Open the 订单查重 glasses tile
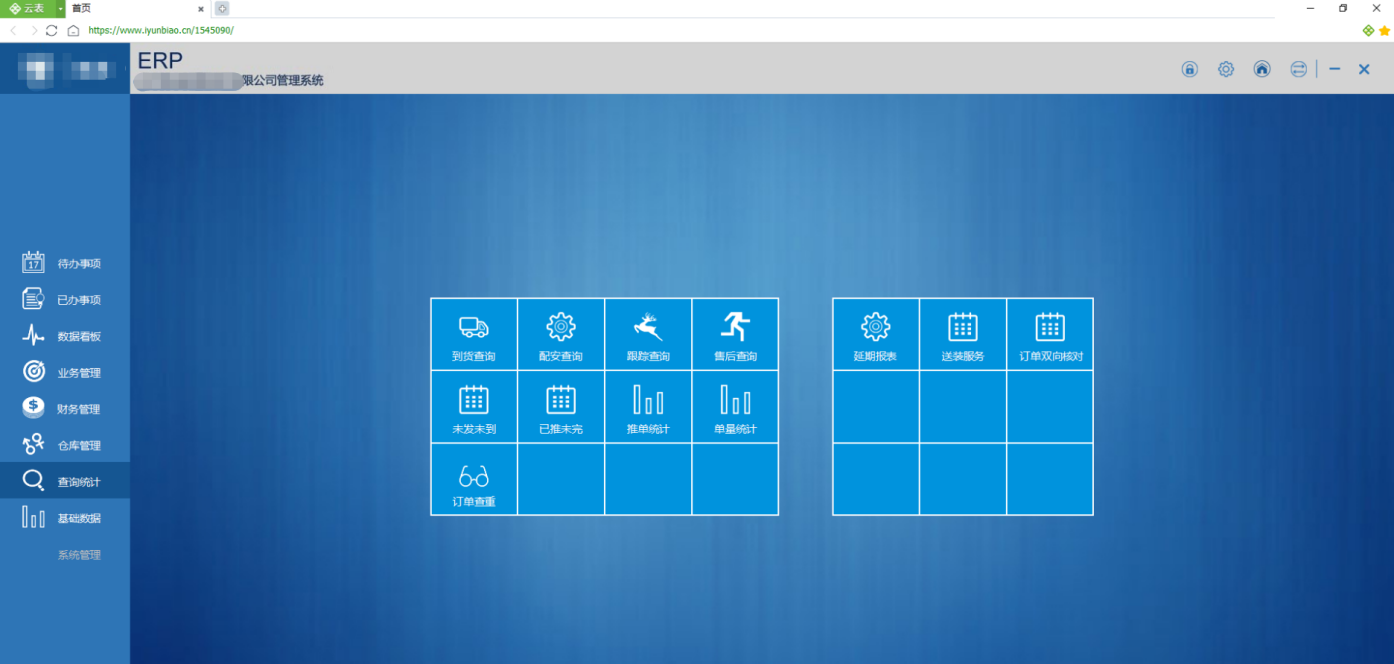The width and height of the screenshot is (1394, 664). pyautogui.click(x=474, y=480)
